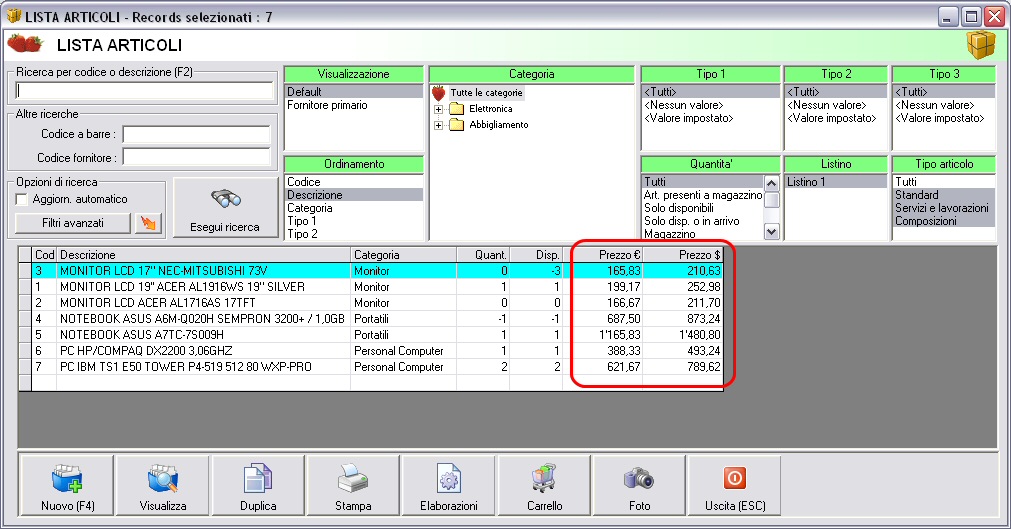Select Default in the Visualizzazione list

pos(354,92)
